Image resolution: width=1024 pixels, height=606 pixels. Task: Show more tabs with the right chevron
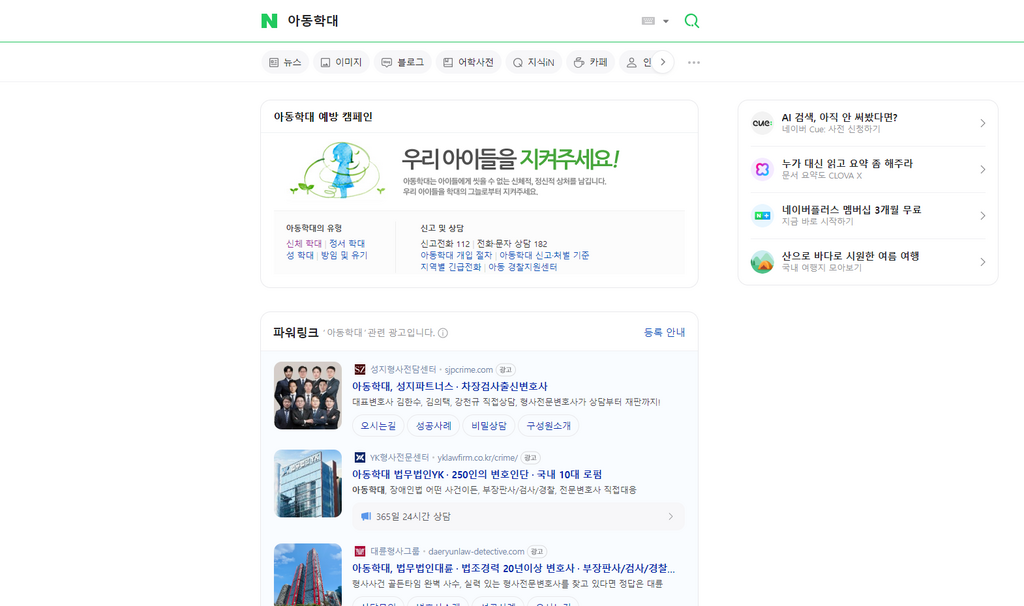coord(663,62)
